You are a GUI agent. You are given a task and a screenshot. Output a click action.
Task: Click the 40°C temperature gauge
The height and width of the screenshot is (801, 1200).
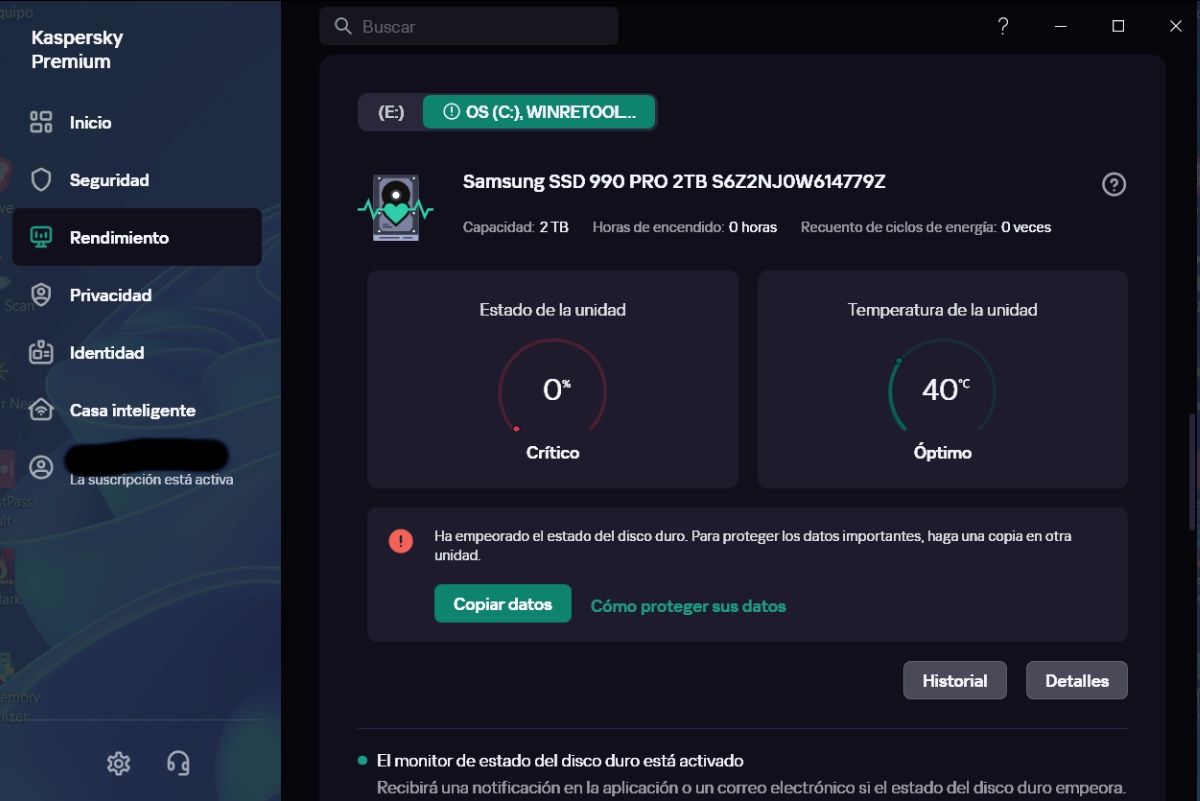pyautogui.click(x=943, y=388)
